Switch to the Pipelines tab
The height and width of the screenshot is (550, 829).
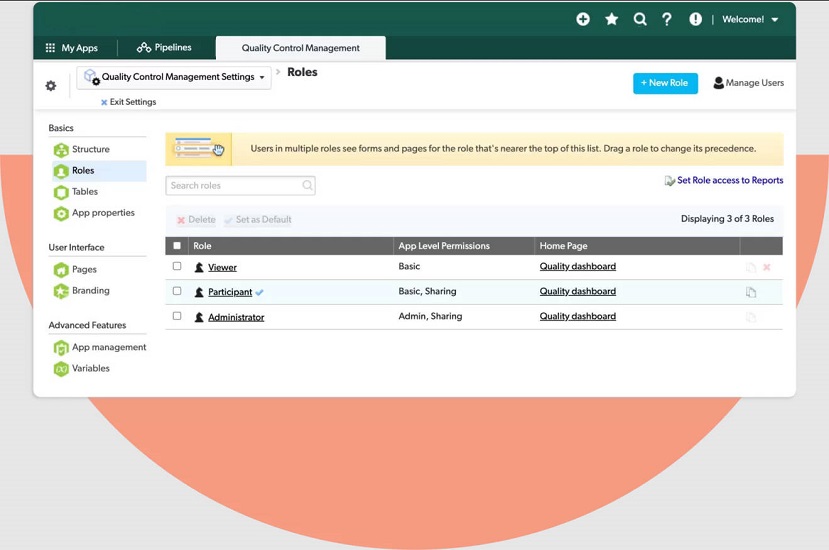[x=164, y=47]
